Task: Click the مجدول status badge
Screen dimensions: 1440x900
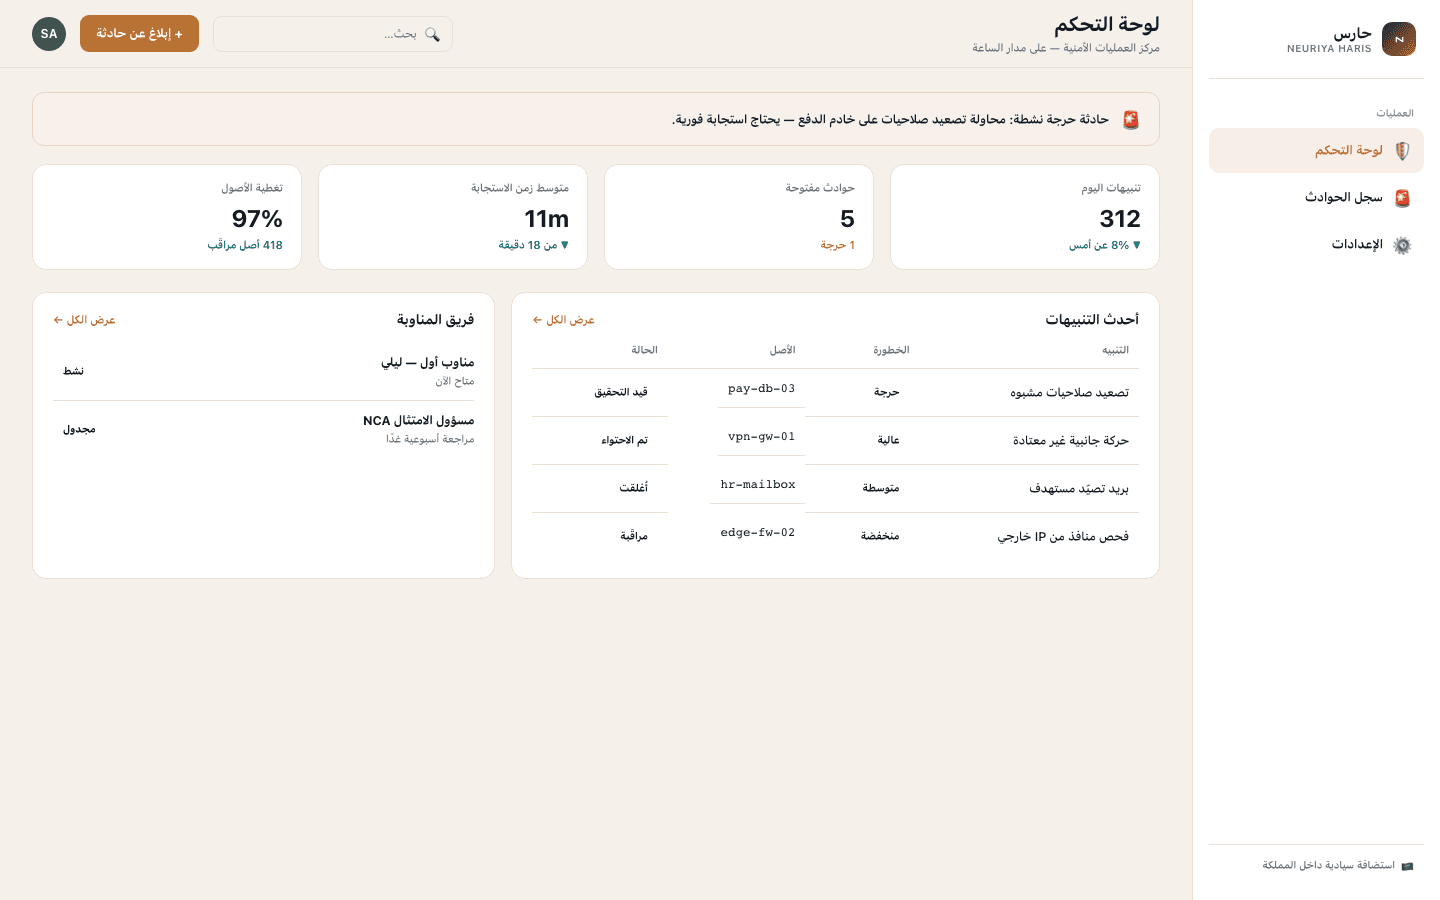Action: click(x=79, y=430)
